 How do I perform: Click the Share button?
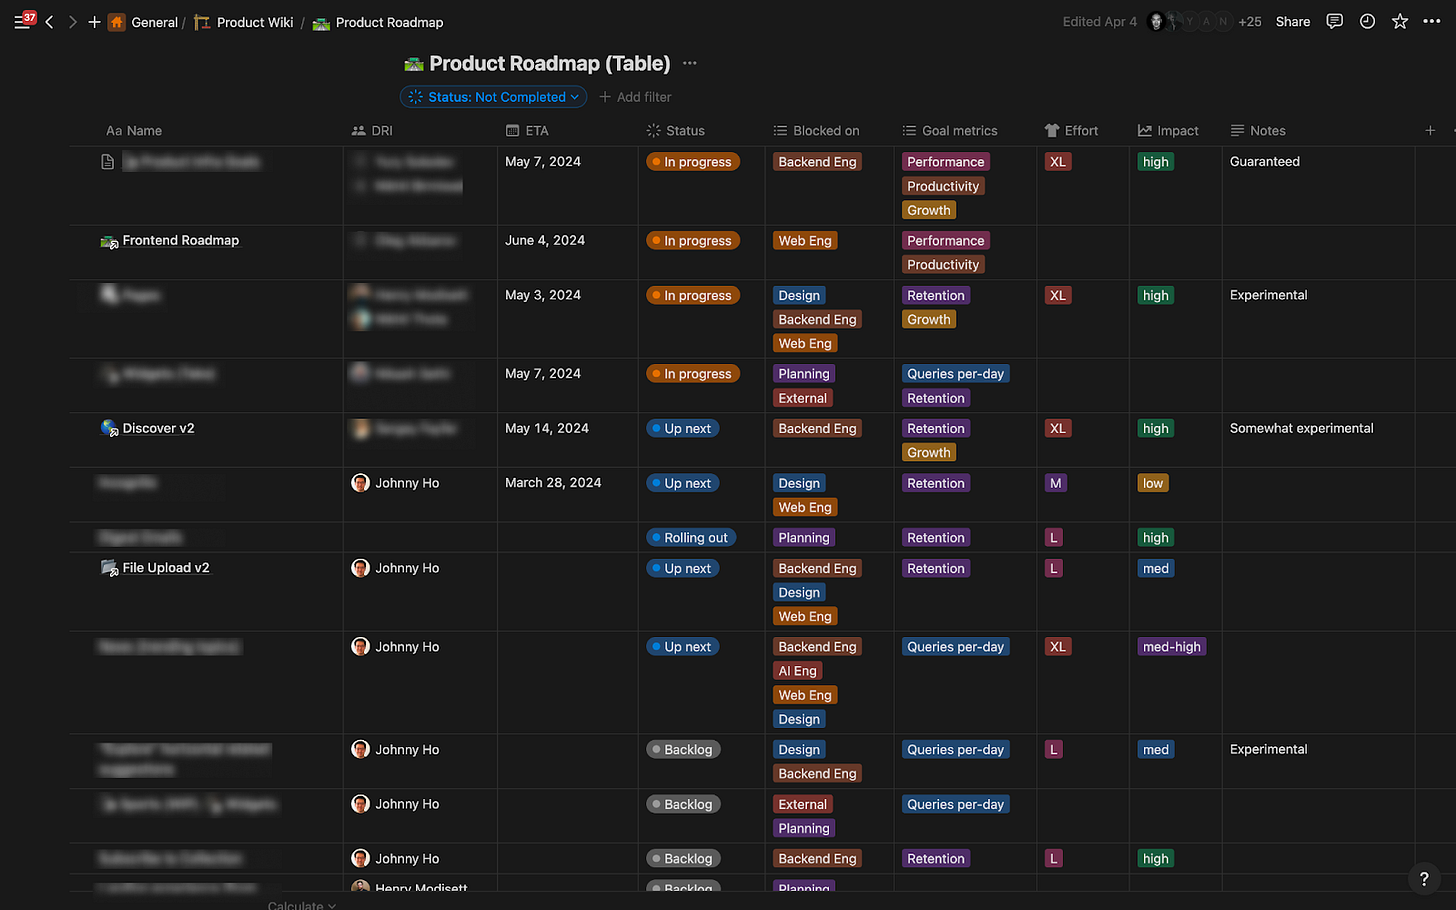pyautogui.click(x=1292, y=21)
